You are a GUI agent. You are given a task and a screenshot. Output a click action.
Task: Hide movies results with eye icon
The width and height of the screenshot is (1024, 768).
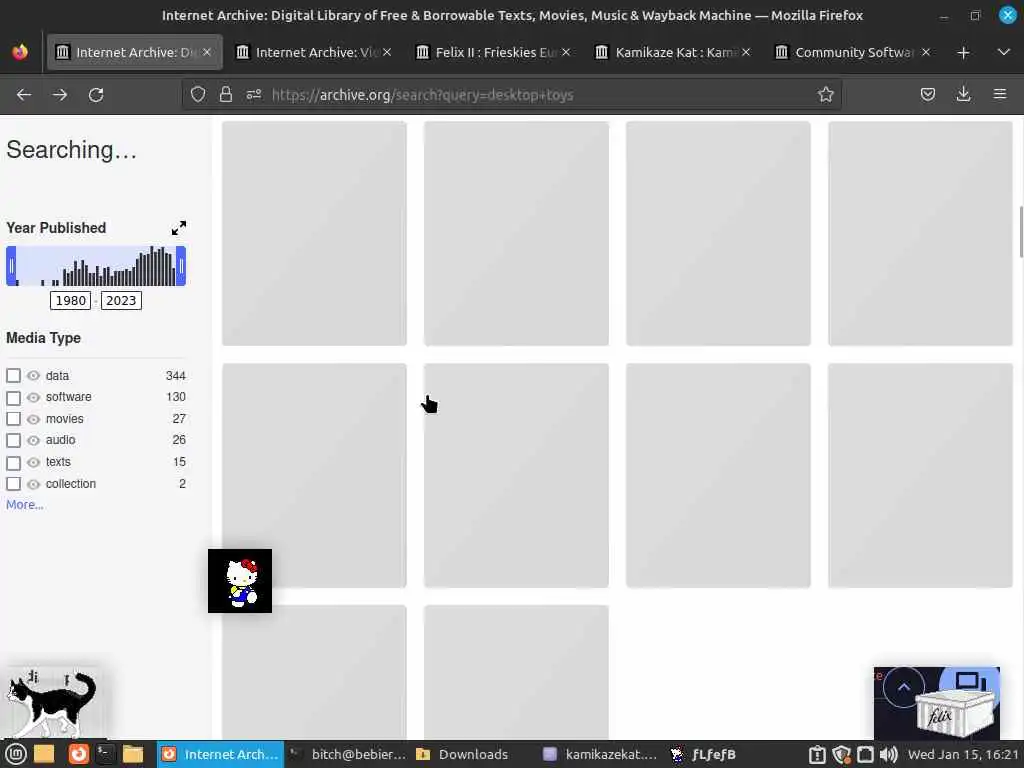33,419
